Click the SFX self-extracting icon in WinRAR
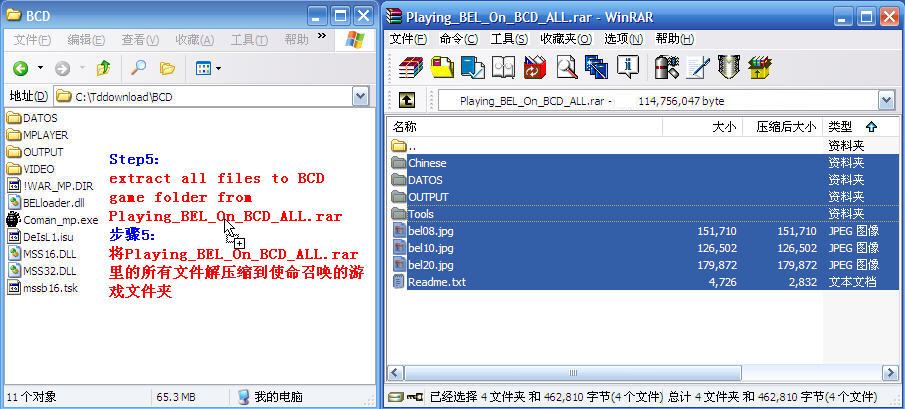 click(760, 67)
